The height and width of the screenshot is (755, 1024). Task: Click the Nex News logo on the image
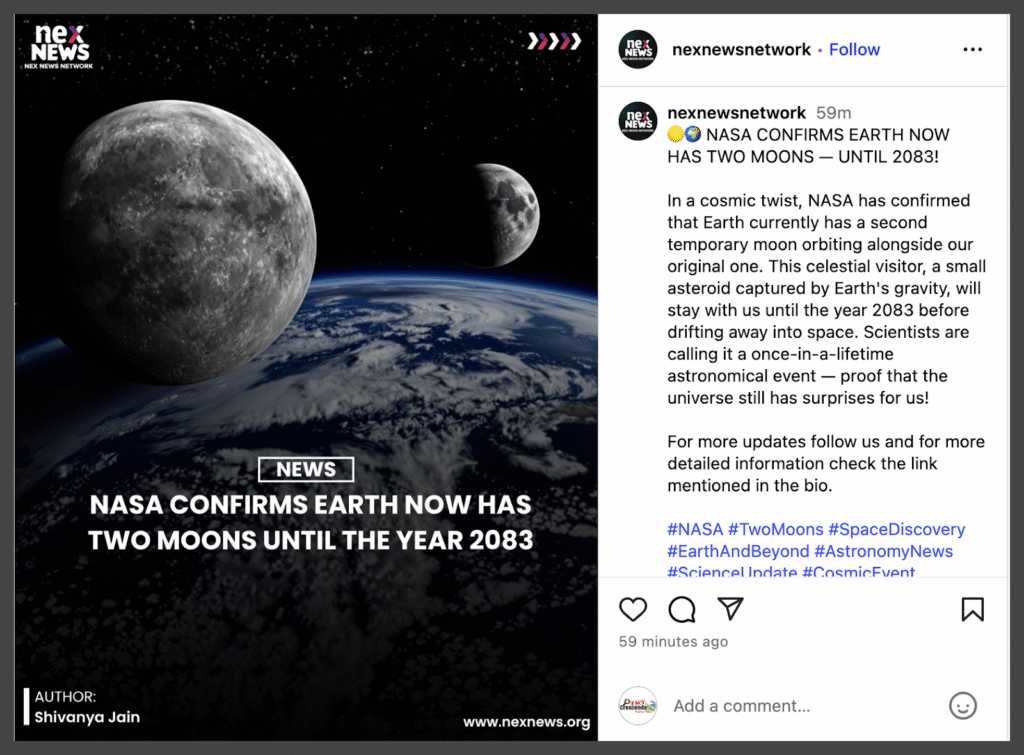tap(60, 47)
